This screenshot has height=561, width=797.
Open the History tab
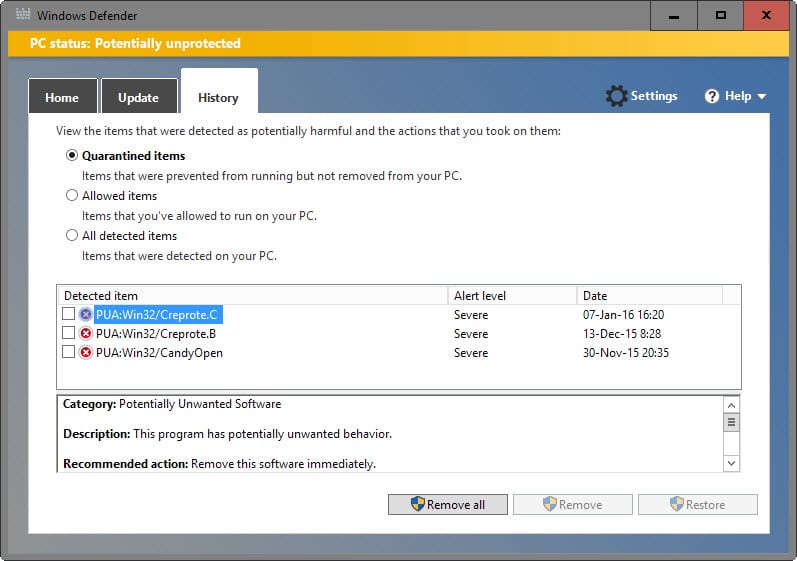(219, 91)
